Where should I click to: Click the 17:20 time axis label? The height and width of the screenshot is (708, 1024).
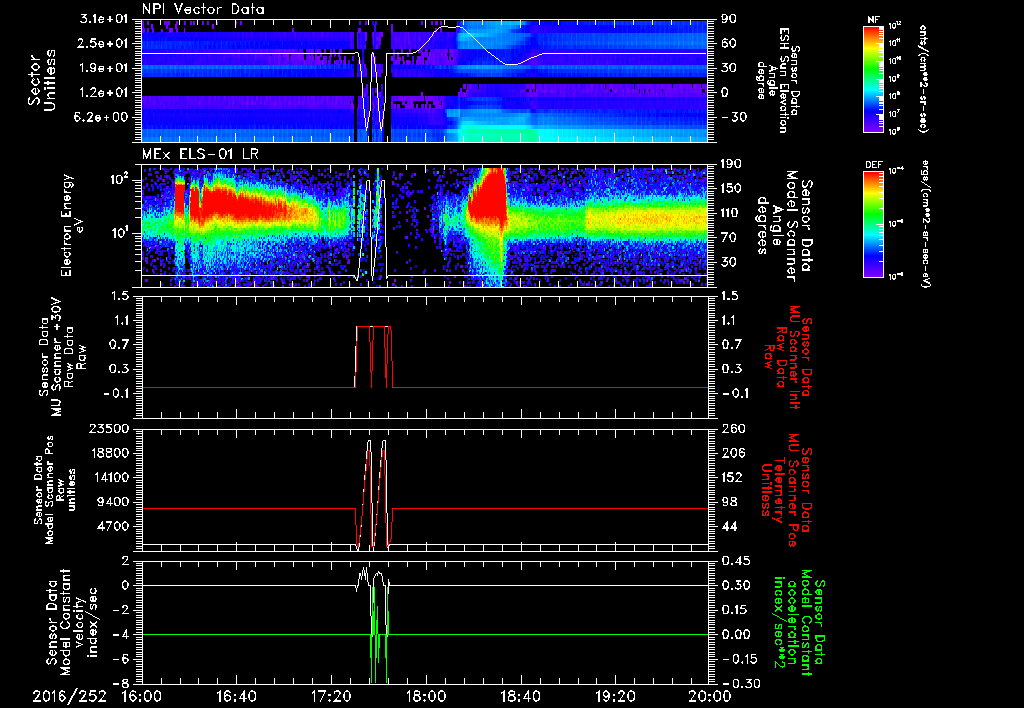pyautogui.click(x=331, y=697)
